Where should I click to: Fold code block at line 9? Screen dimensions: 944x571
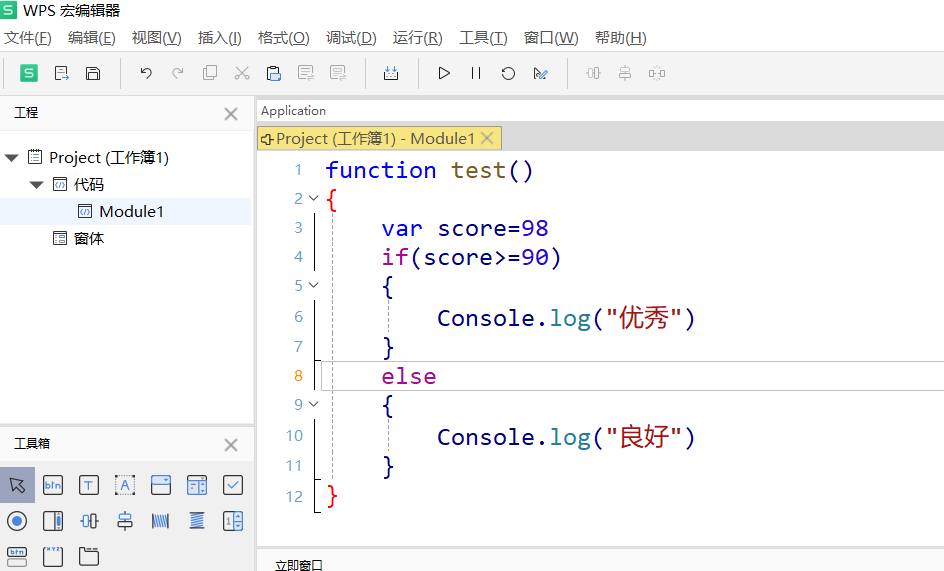tap(314, 404)
